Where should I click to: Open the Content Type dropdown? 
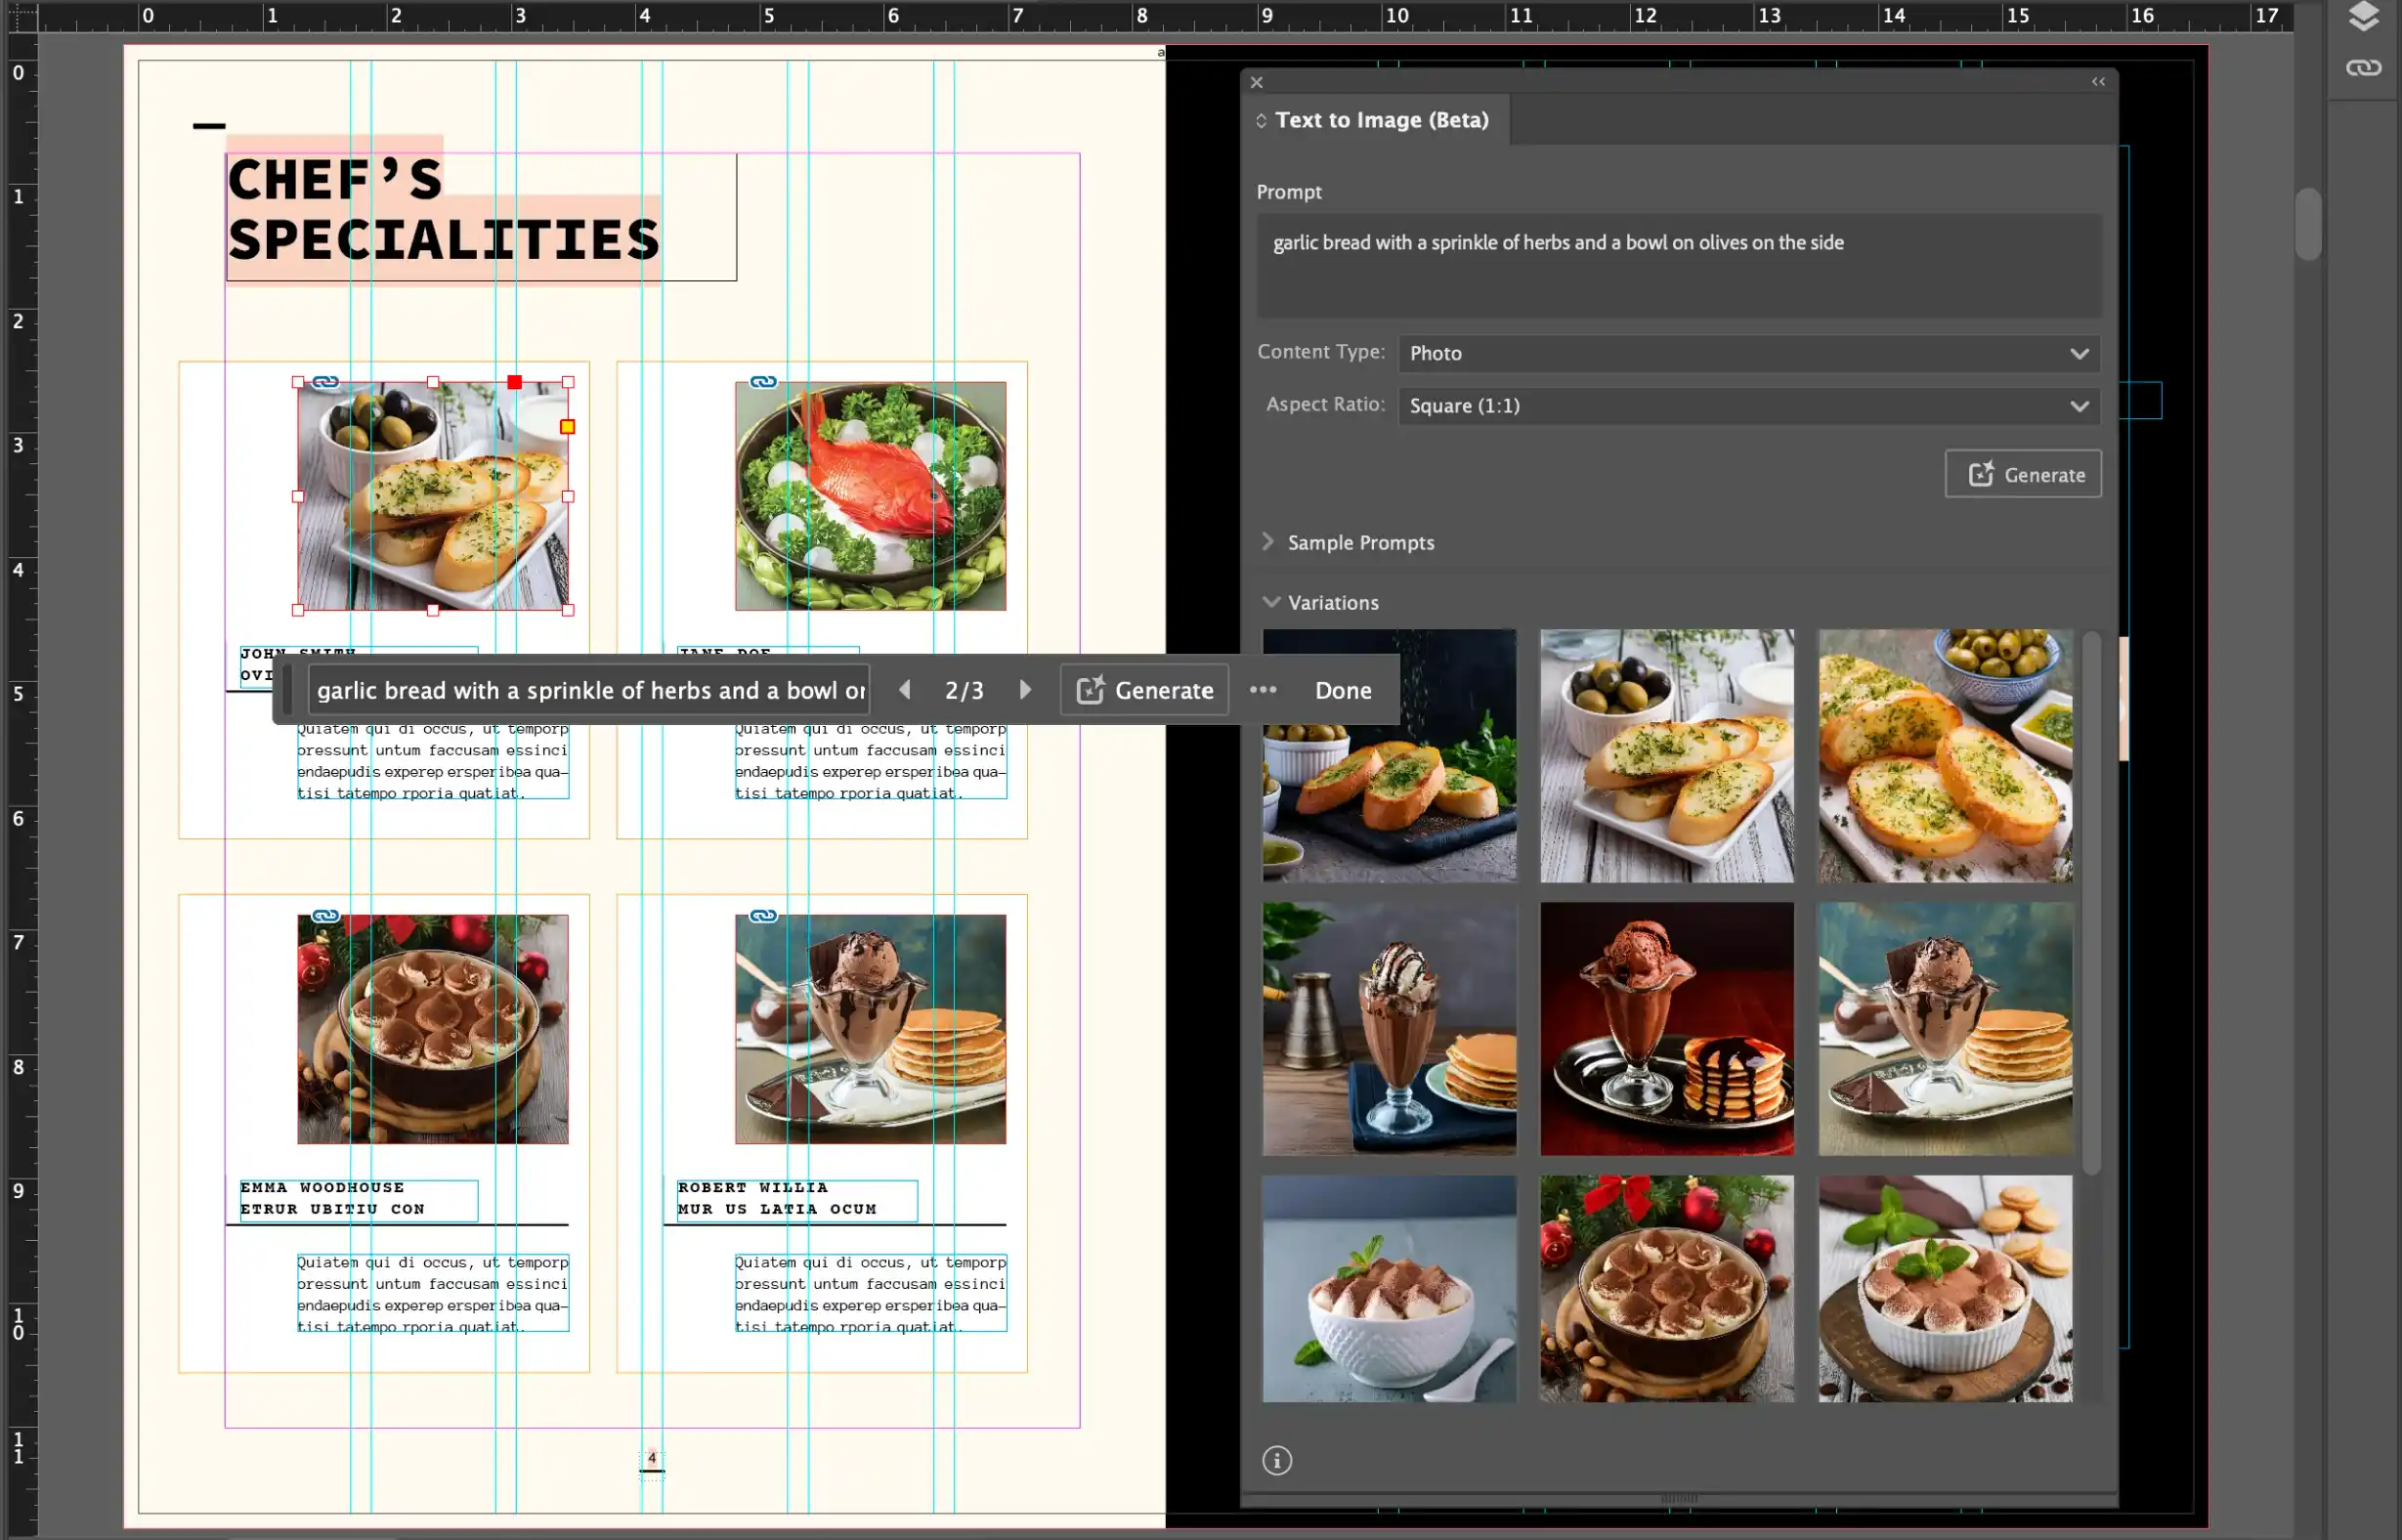[1749, 353]
